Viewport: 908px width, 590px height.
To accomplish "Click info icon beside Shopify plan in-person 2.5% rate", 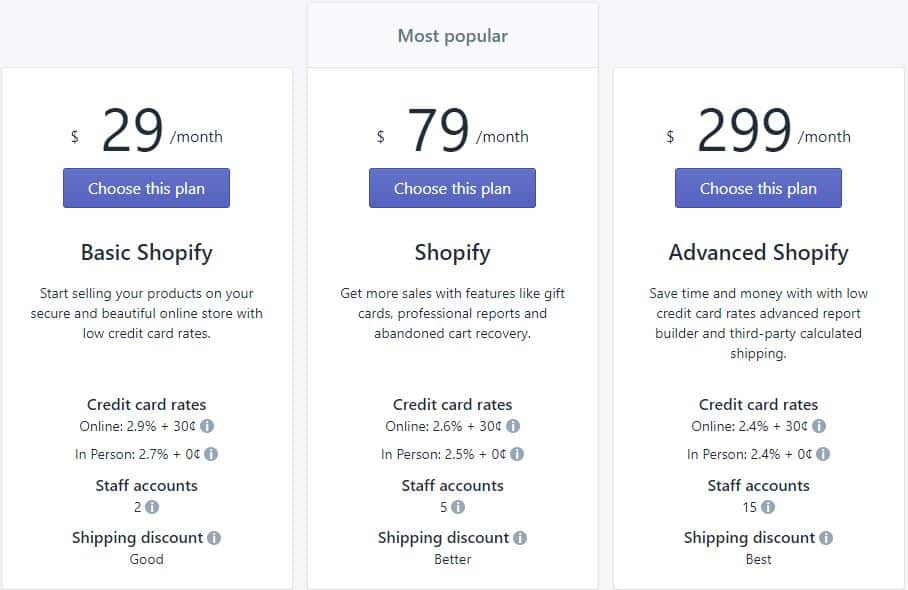I will 517,454.
